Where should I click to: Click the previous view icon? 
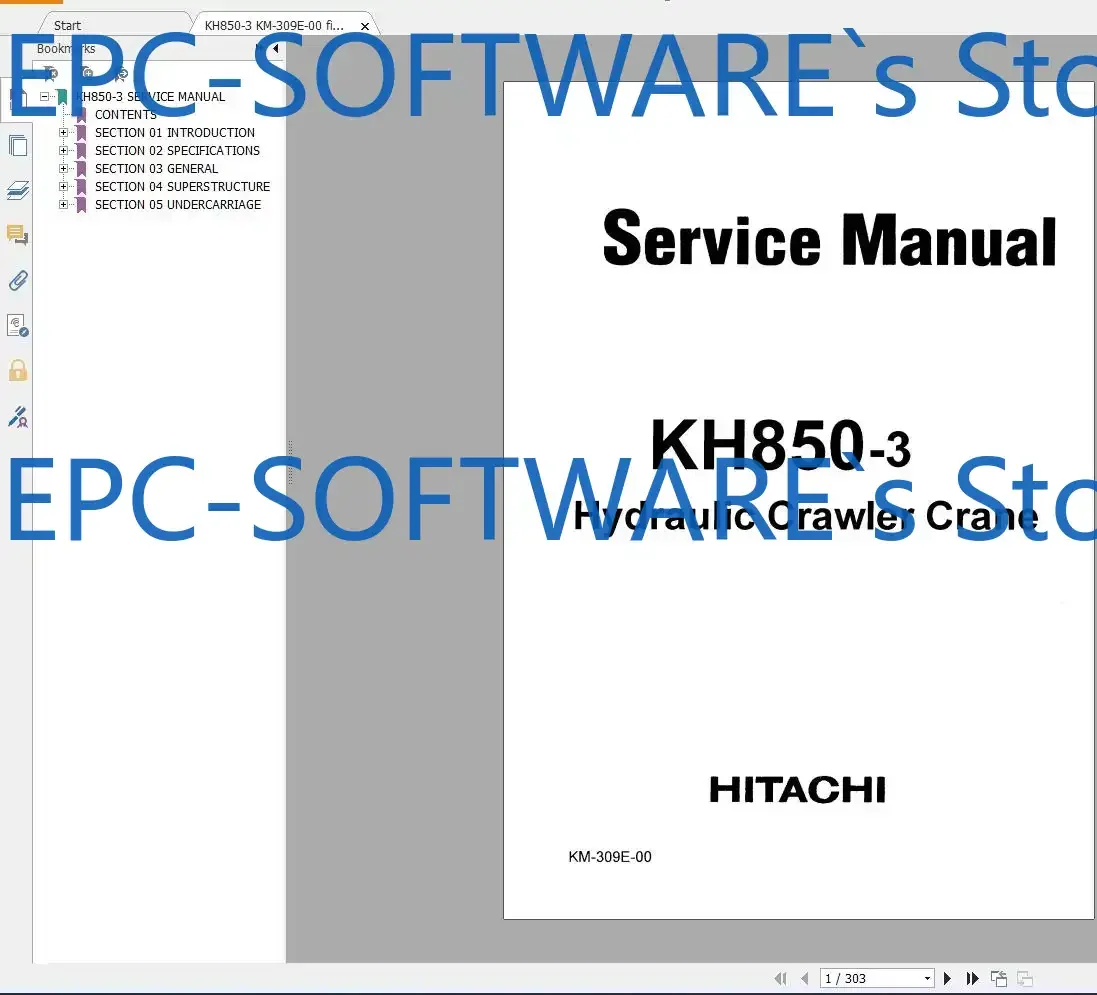(x=998, y=978)
